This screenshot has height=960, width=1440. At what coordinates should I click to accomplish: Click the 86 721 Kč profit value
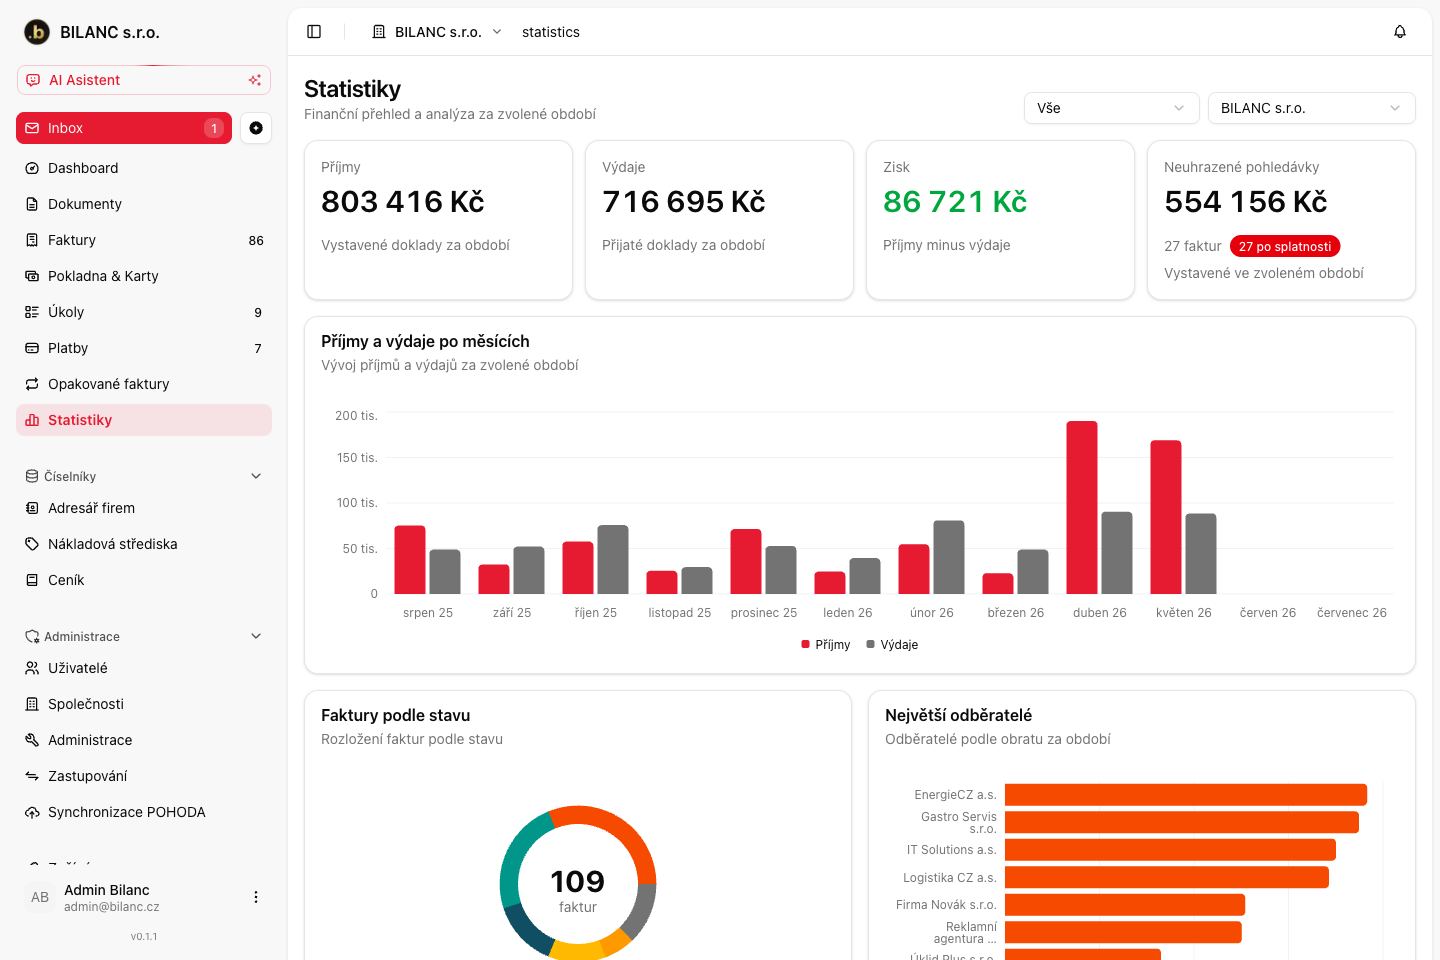coord(955,202)
